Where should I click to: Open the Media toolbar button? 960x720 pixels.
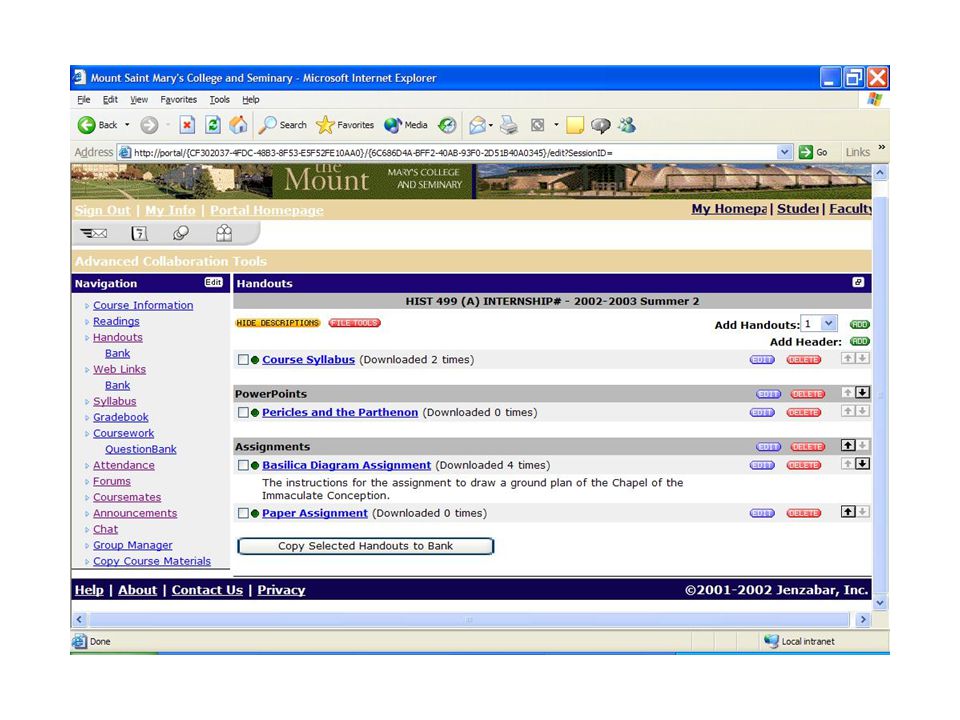click(x=405, y=125)
